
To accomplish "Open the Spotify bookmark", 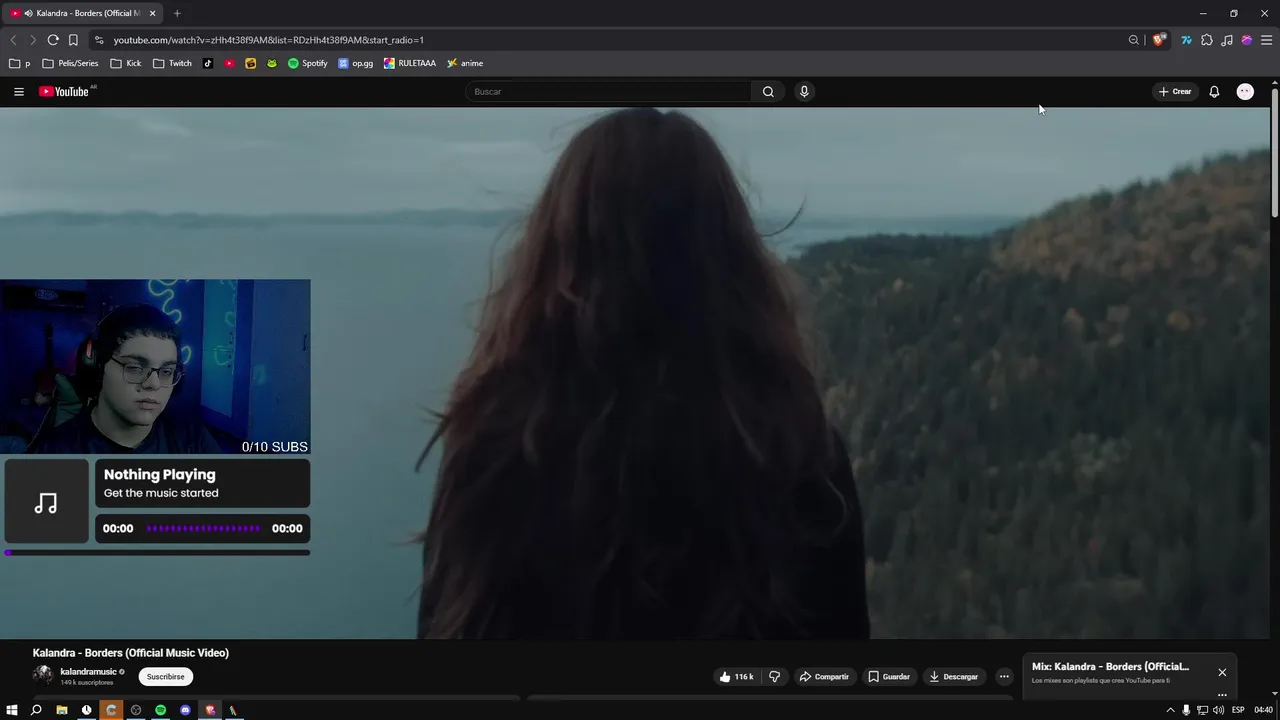I will click(307, 63).
